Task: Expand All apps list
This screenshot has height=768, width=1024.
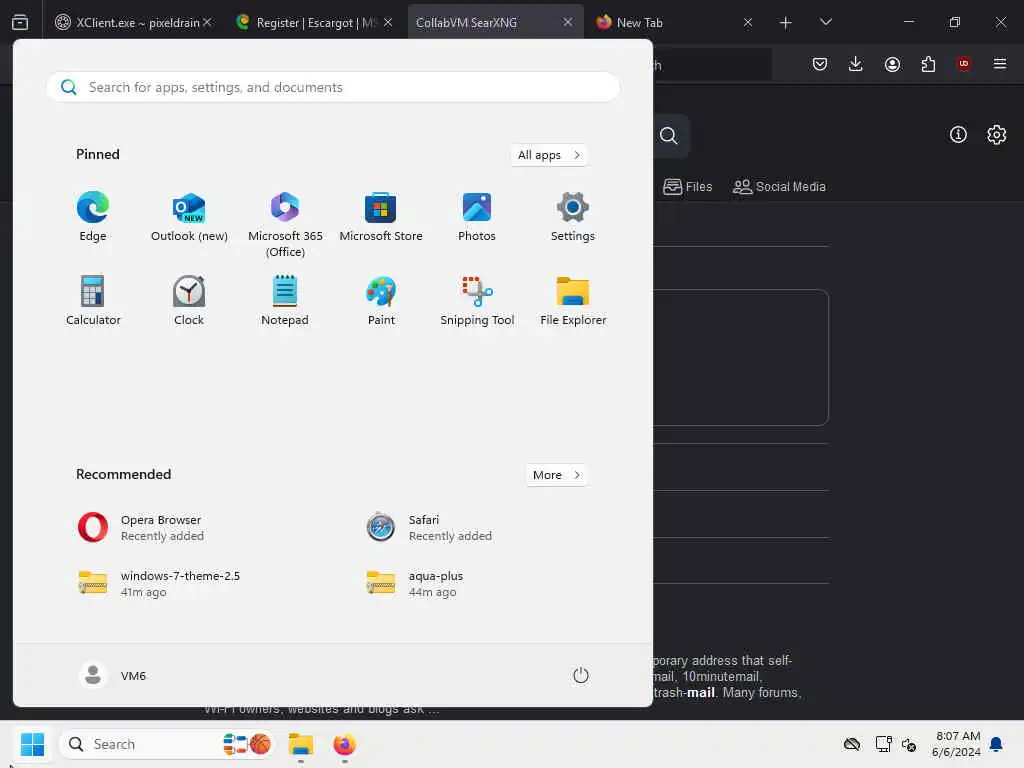Action: point(549,155)
